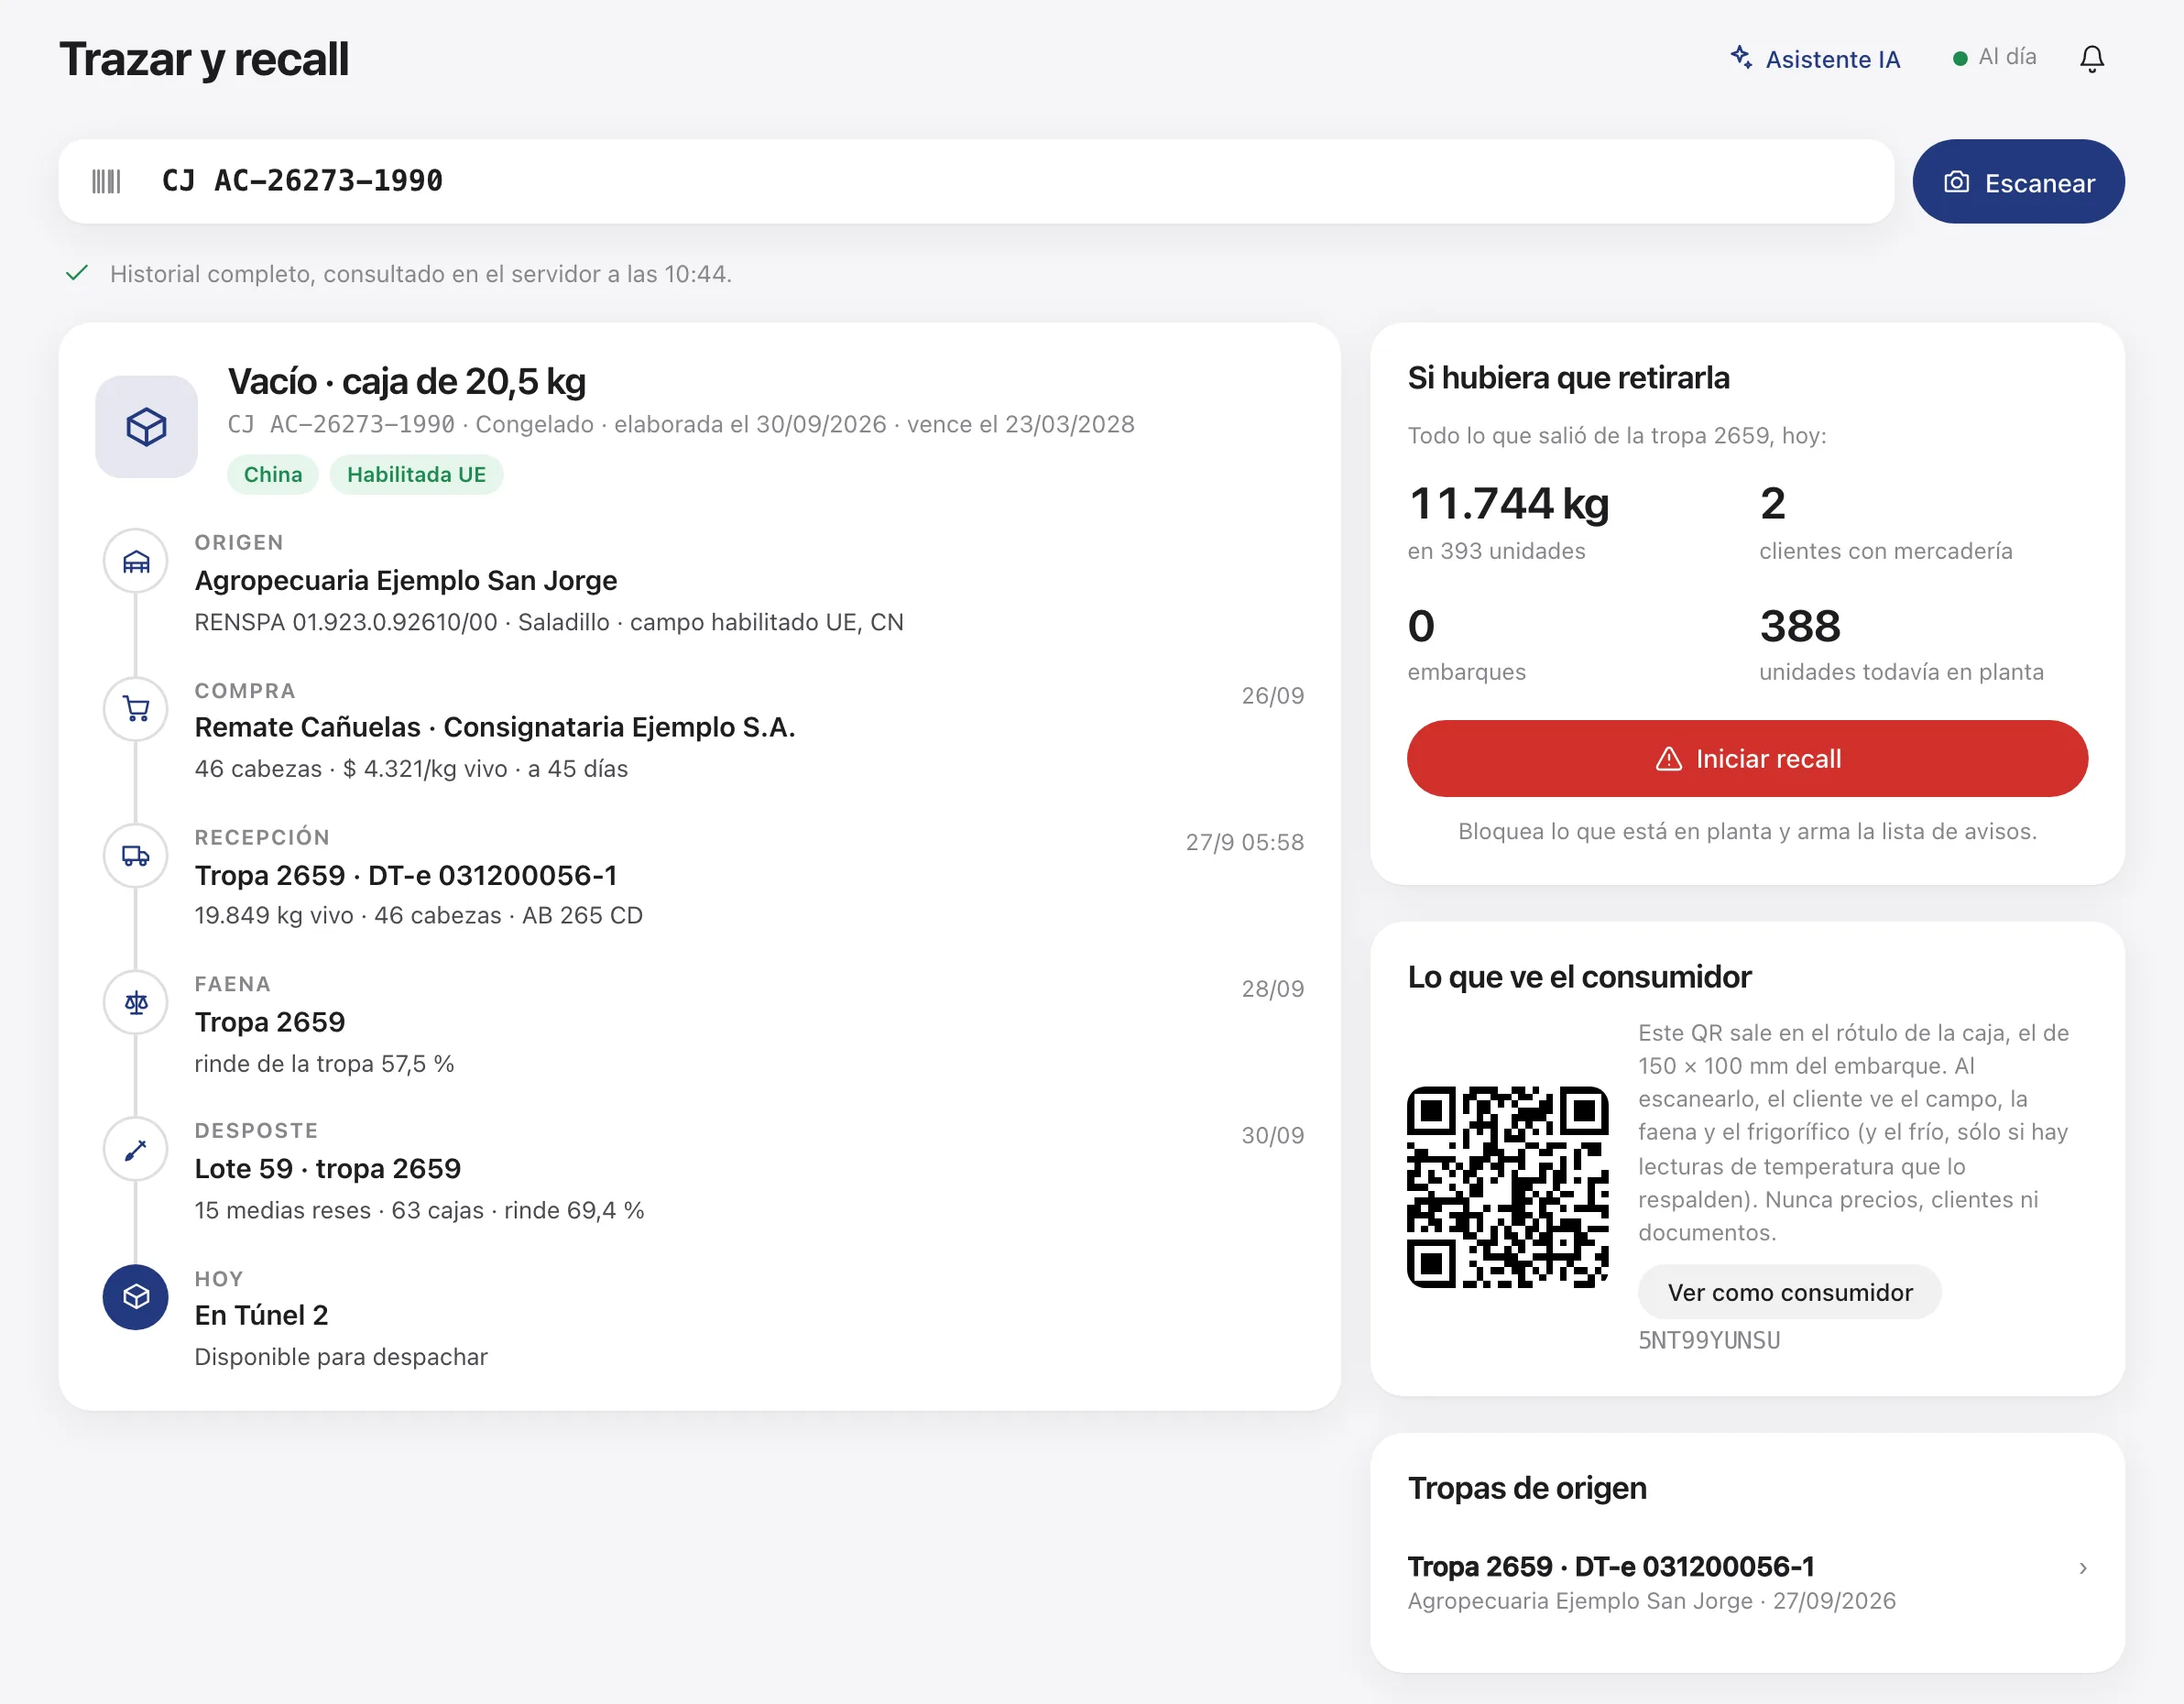Click Ver como consumidor button
The width and height of the screenshot is (2184, 1704).
(x=1789, y=1292)
